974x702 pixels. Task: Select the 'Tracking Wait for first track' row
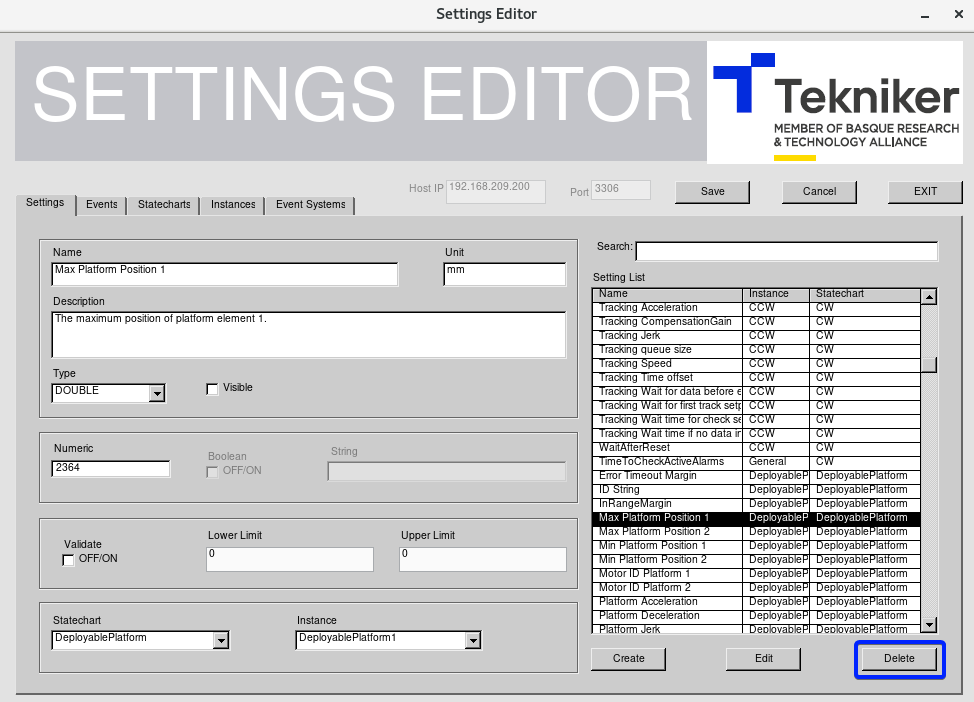[x=757, y=406]
